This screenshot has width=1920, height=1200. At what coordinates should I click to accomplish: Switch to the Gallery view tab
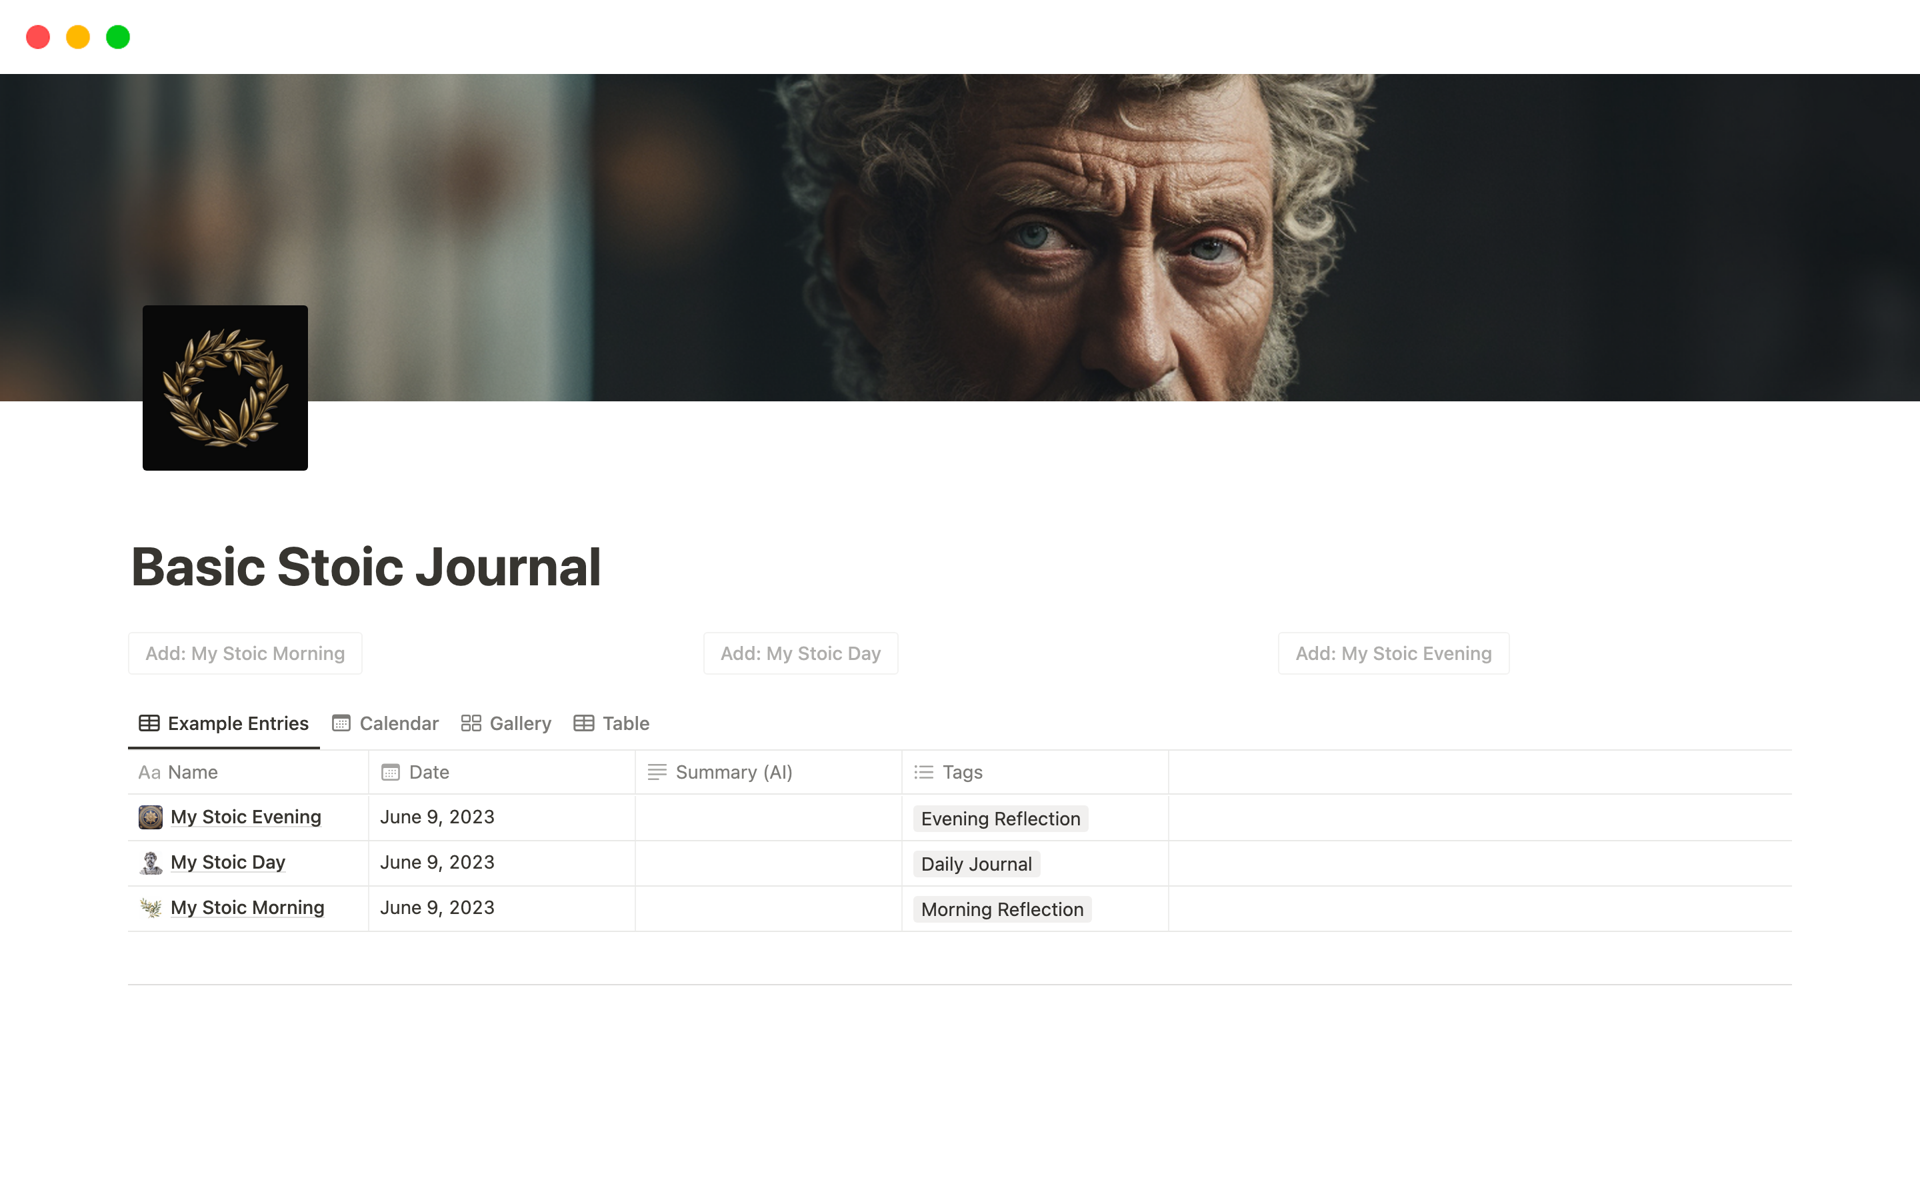(506, 723)
